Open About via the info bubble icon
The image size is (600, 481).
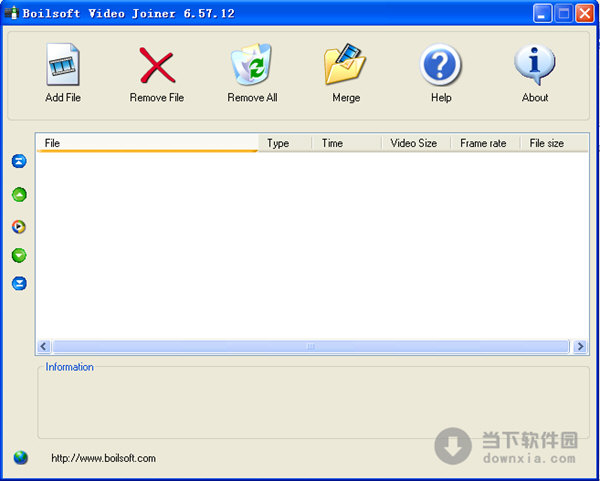tap(535, 64)
